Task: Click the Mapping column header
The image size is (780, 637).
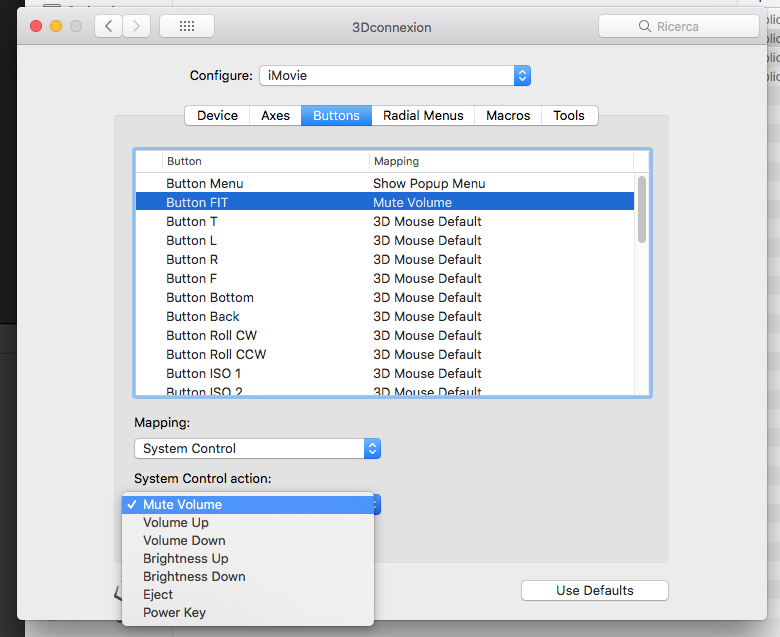Action: coord(501,161)
